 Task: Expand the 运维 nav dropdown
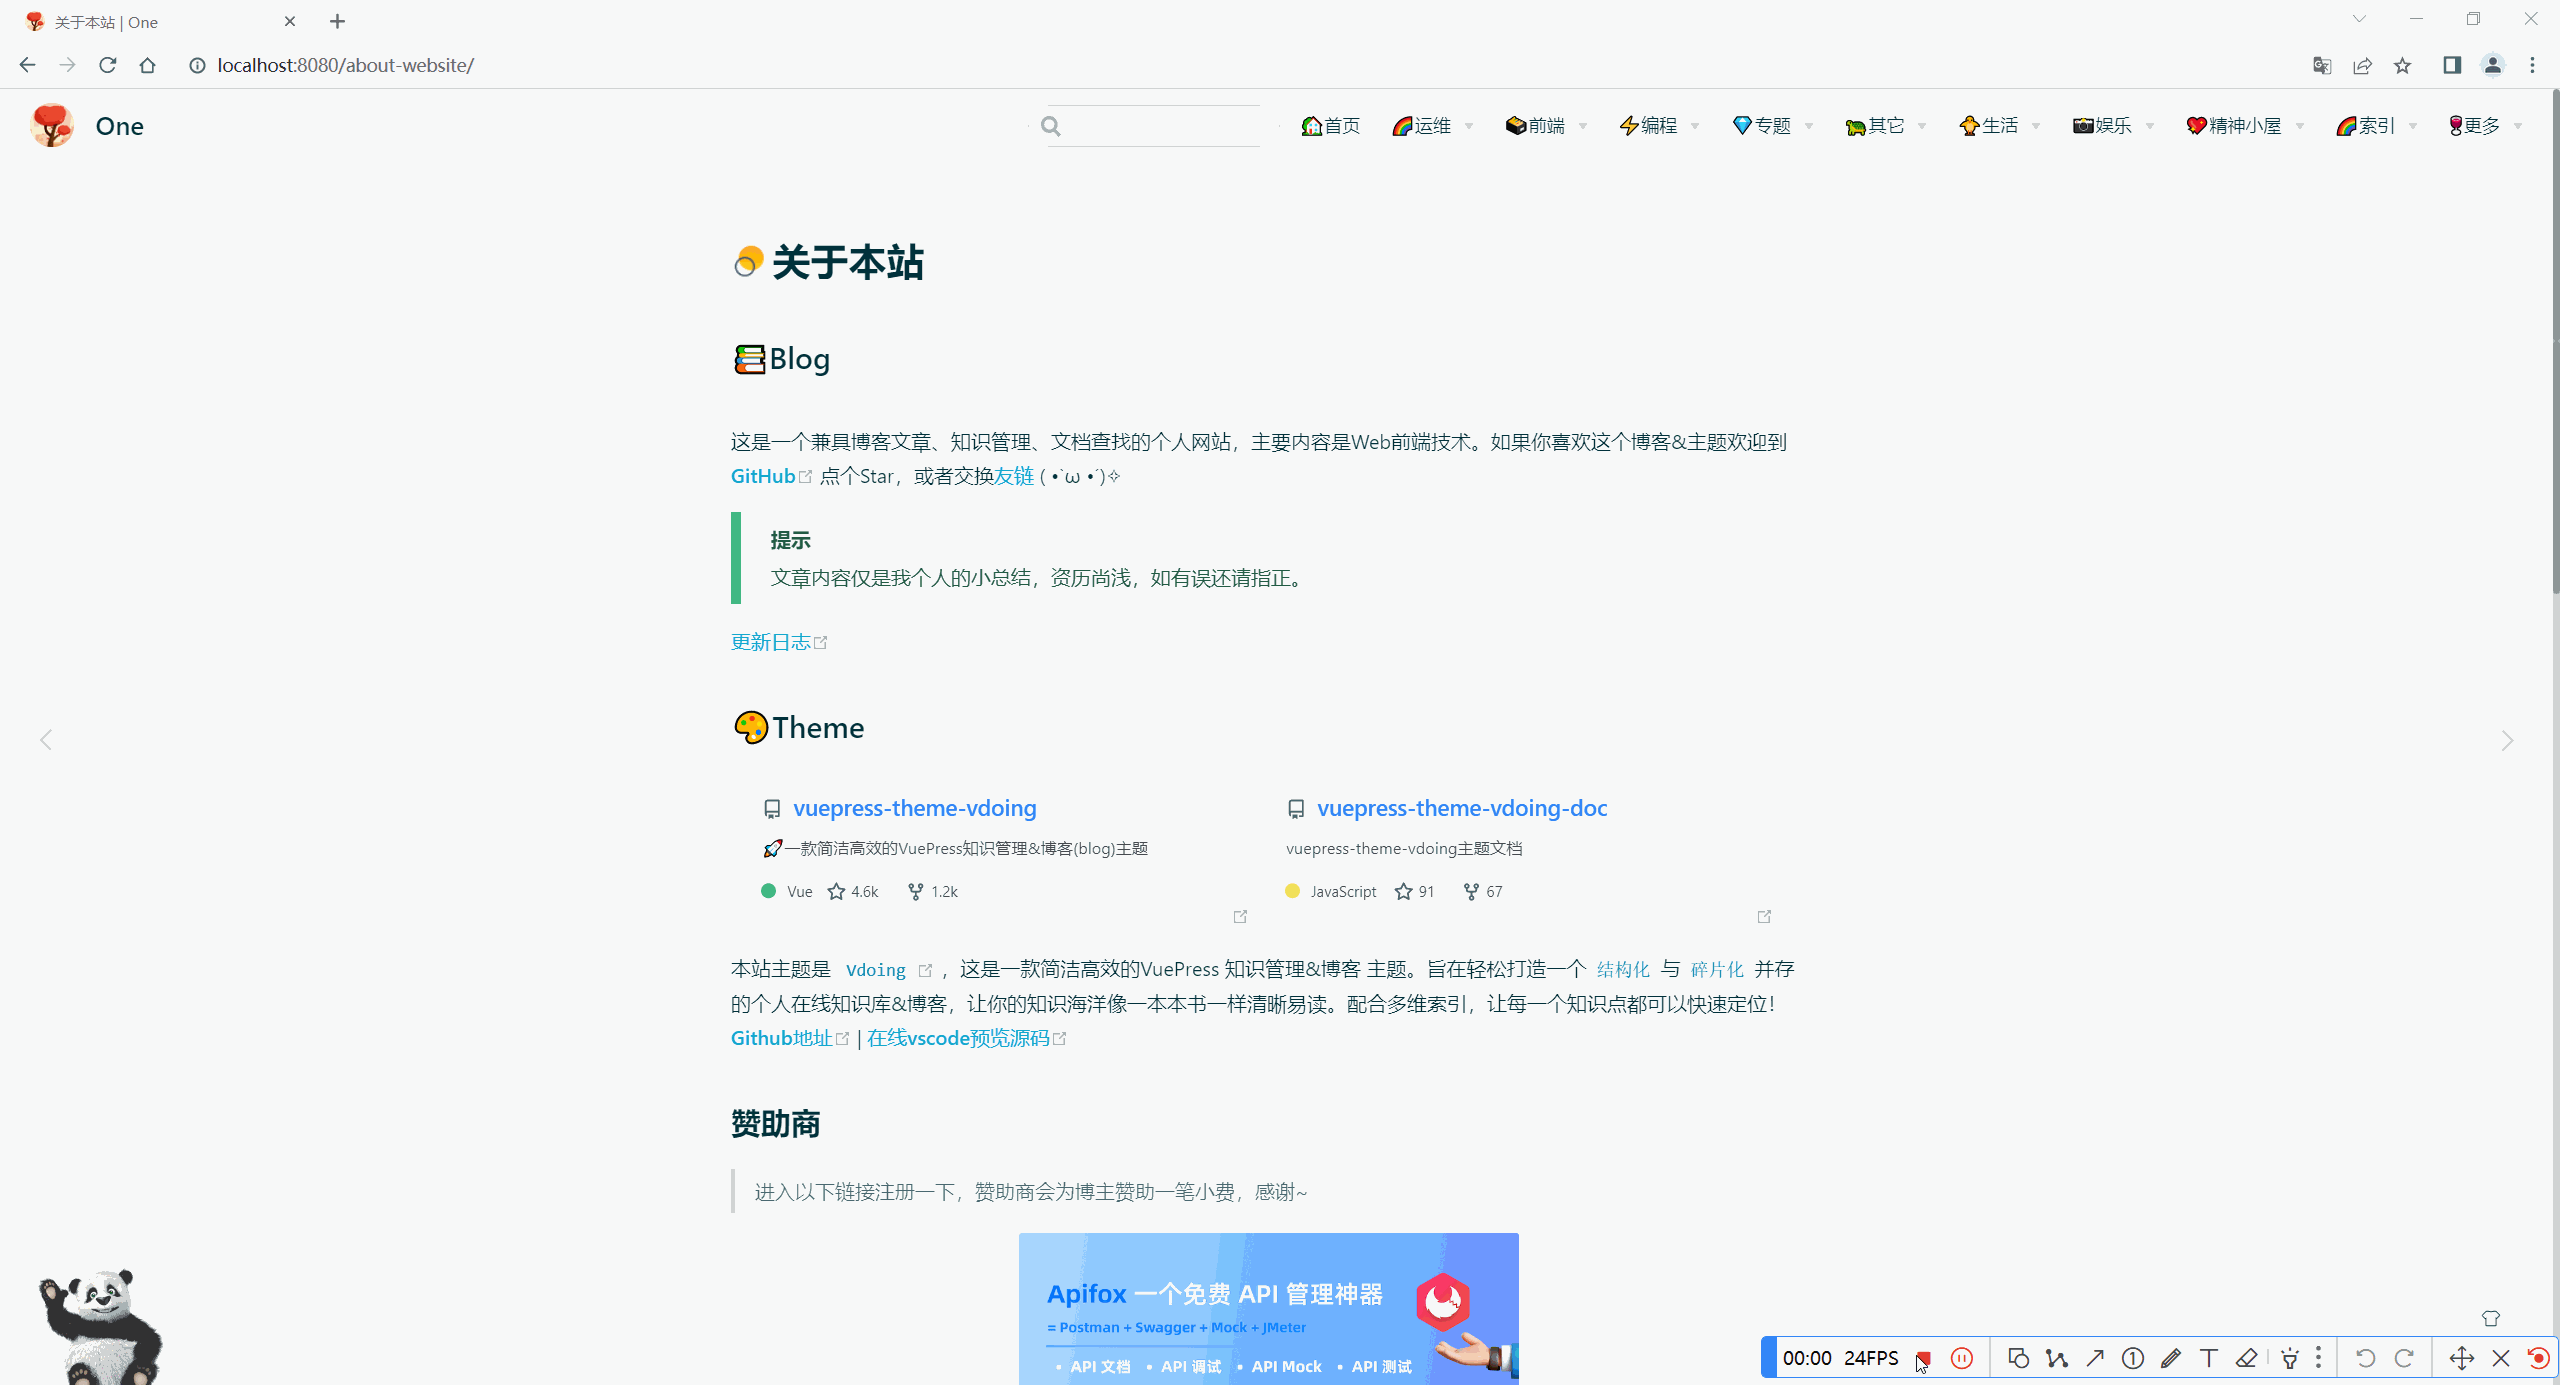point(1432,126)
